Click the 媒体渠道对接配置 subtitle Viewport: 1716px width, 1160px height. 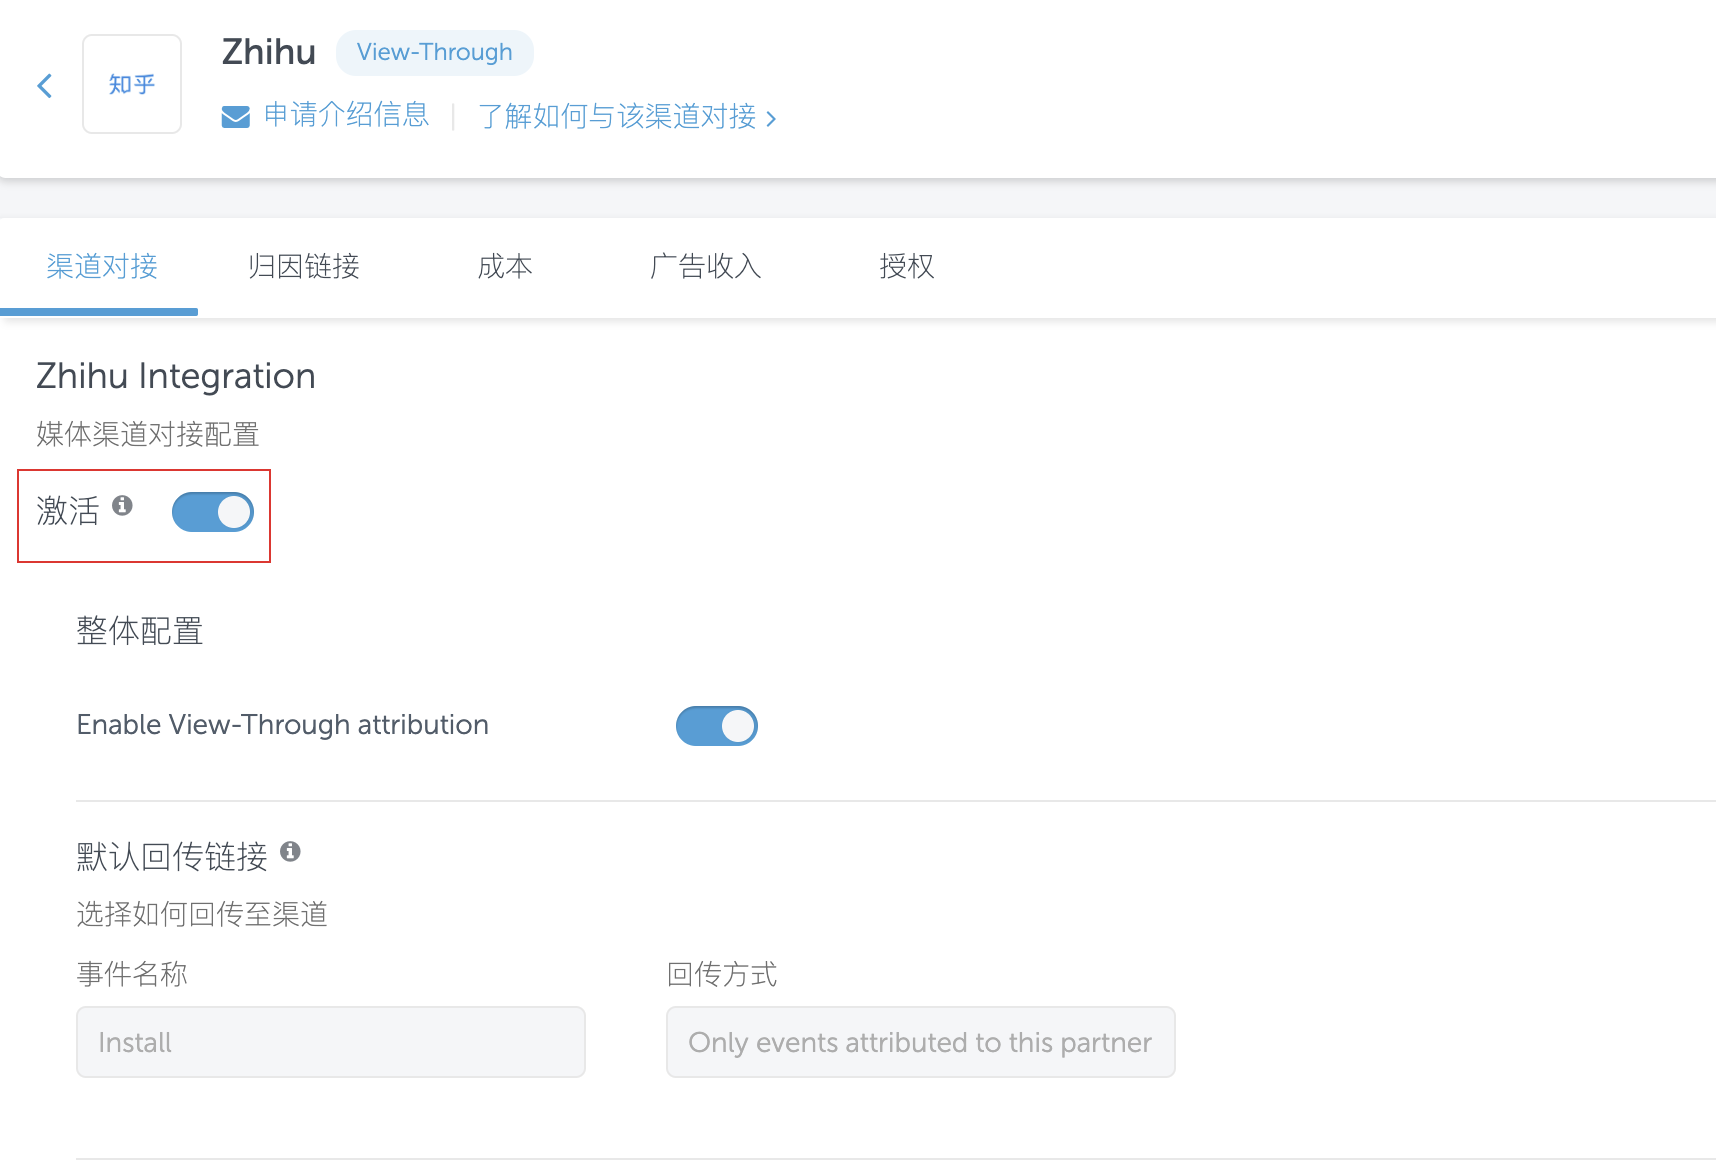[148, 434]
